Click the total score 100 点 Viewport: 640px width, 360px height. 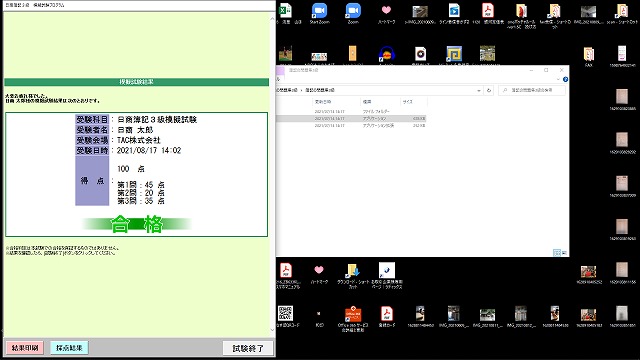click(x=131, y=169)
